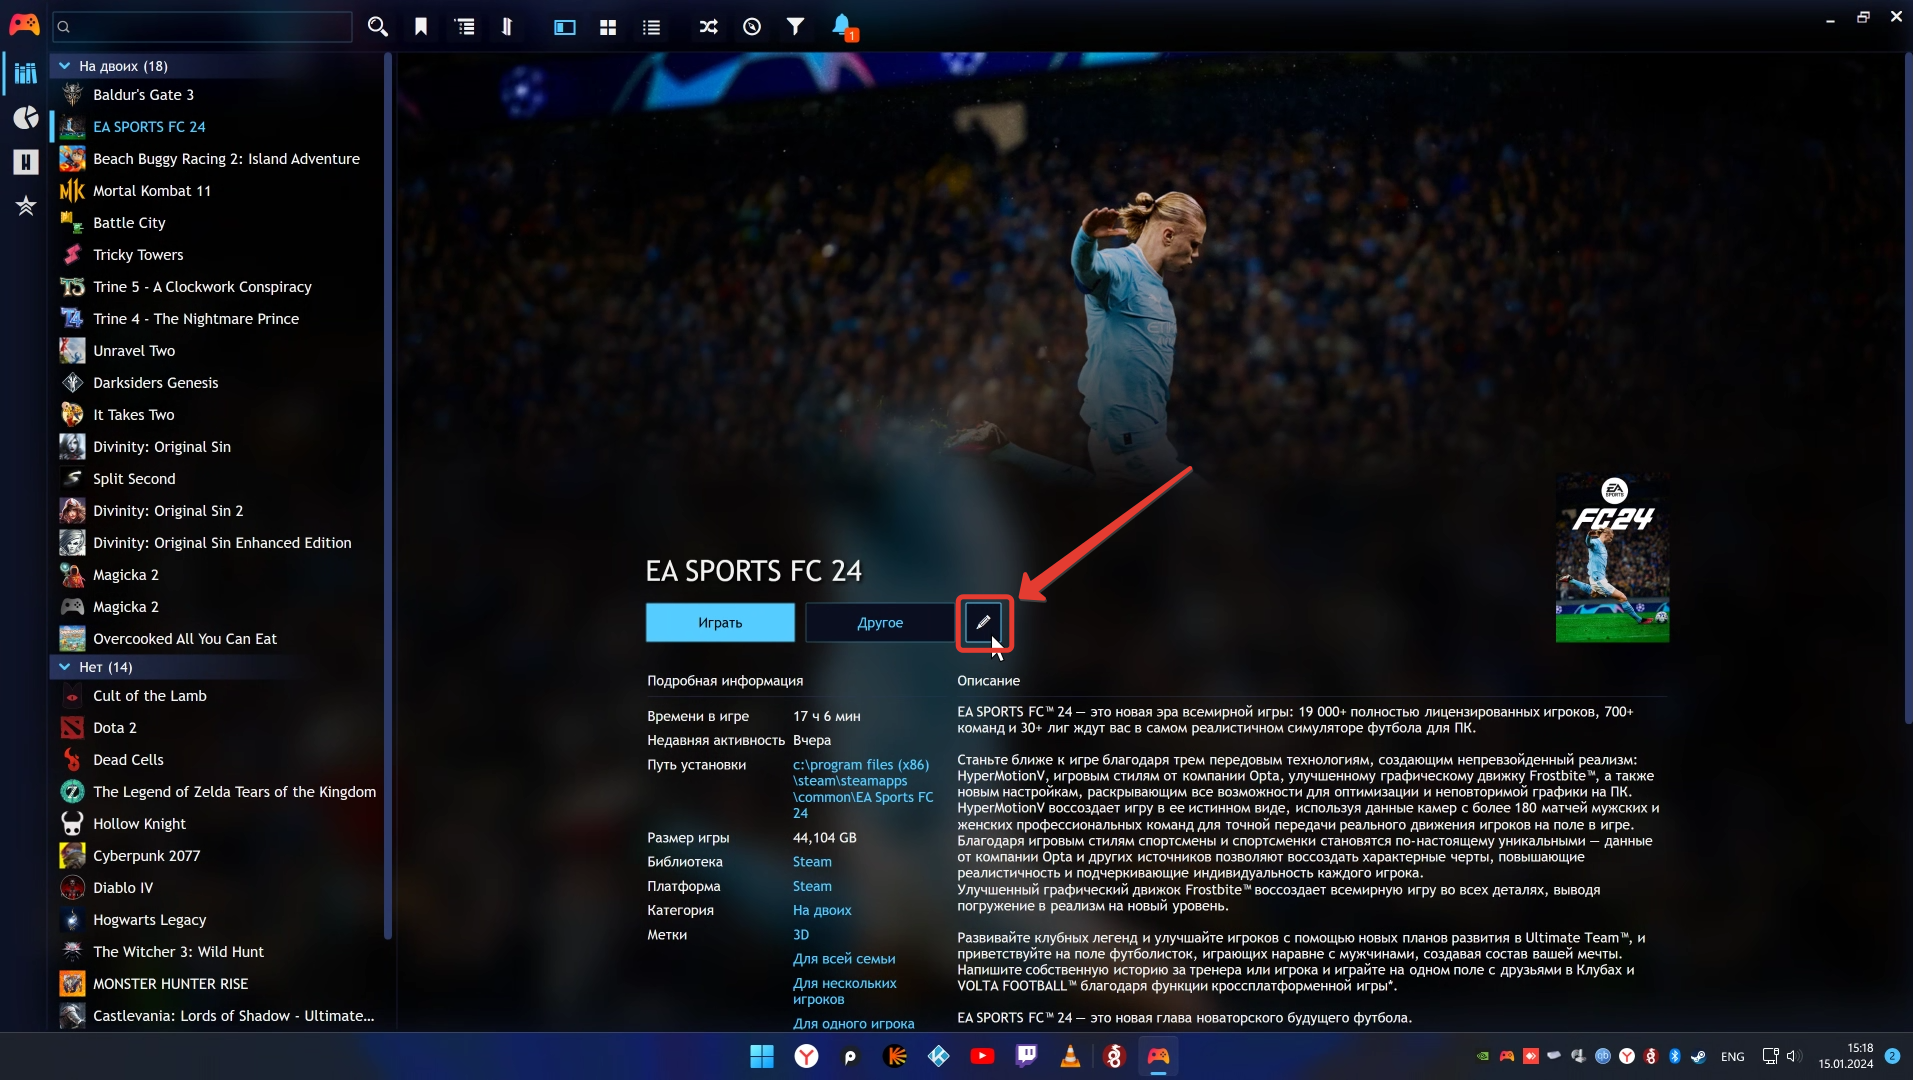Viewport: 1913px width, 1080px height.
Task: Open VLC media player from taskbar
Action: click(1070, 1056)
